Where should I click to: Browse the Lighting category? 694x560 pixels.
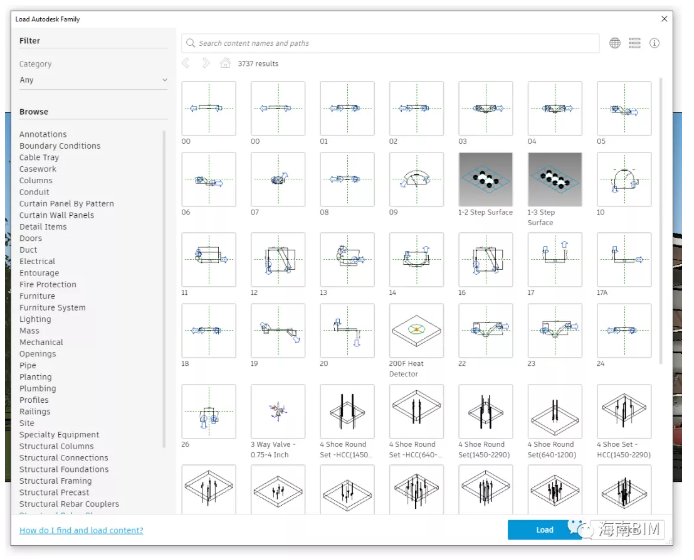[x=35, y=319]
